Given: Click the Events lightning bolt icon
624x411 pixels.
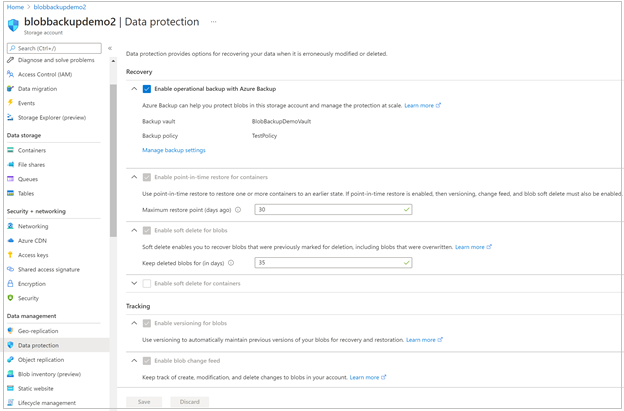Looking at the screenshot, I should point(10,103).
